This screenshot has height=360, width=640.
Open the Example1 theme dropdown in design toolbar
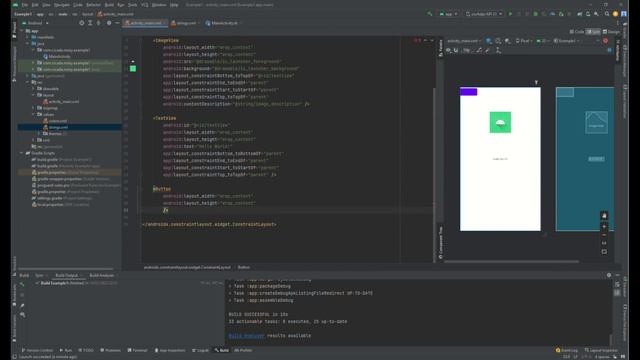[567, 41]
